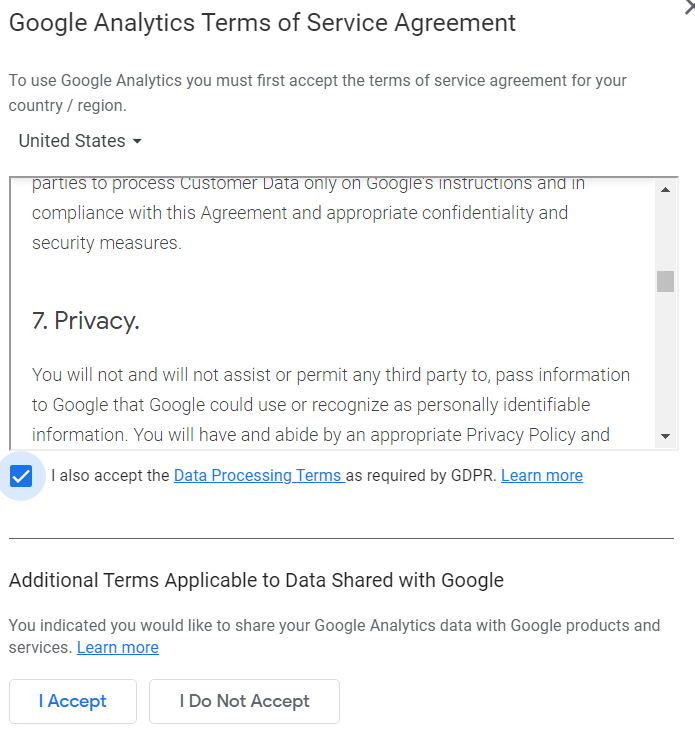This screenshot has width=695, height=737.
Task: Click the 'security measures' text line
Action: 107,243
